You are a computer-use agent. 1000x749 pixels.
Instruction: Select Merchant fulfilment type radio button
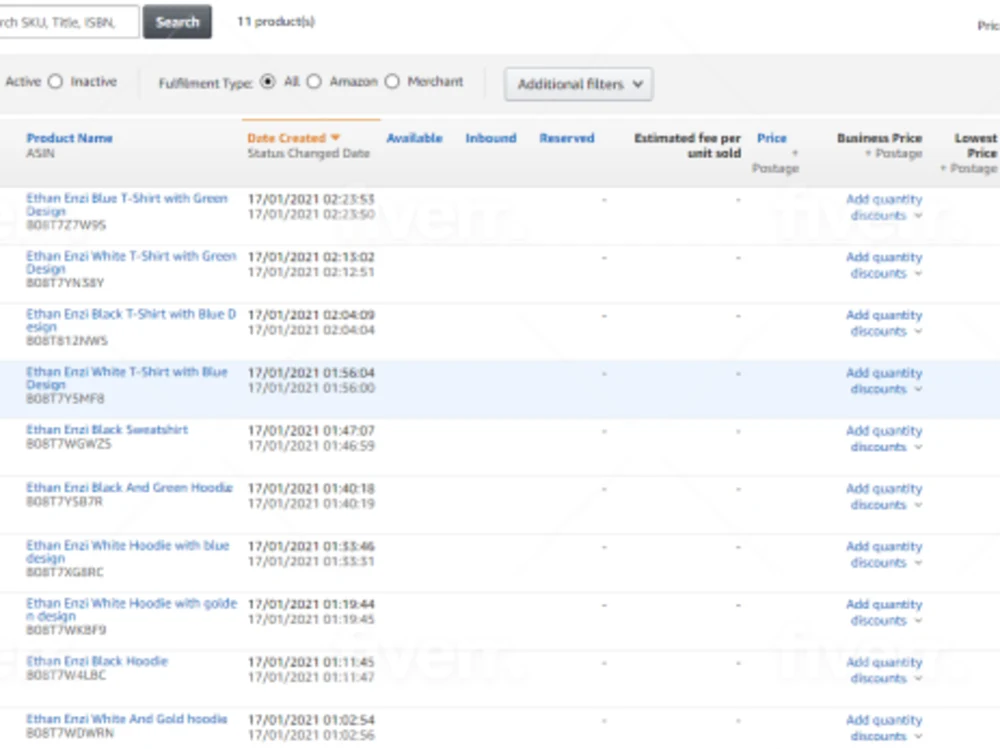pyautogui.click(x=392, y=82)
